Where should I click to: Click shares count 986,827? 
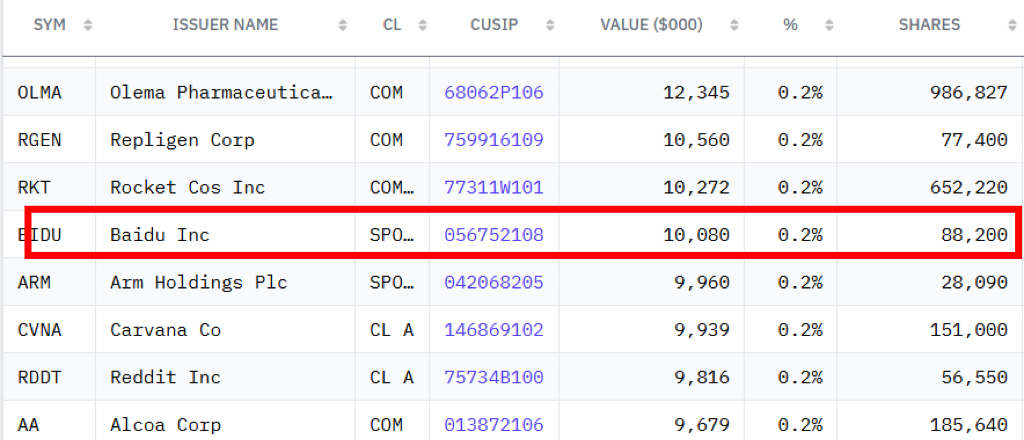(x=968, y=93)
